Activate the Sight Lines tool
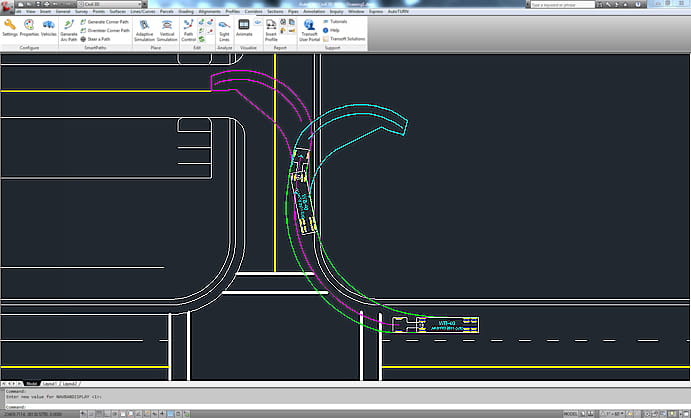691x418 pixels. 224,30
